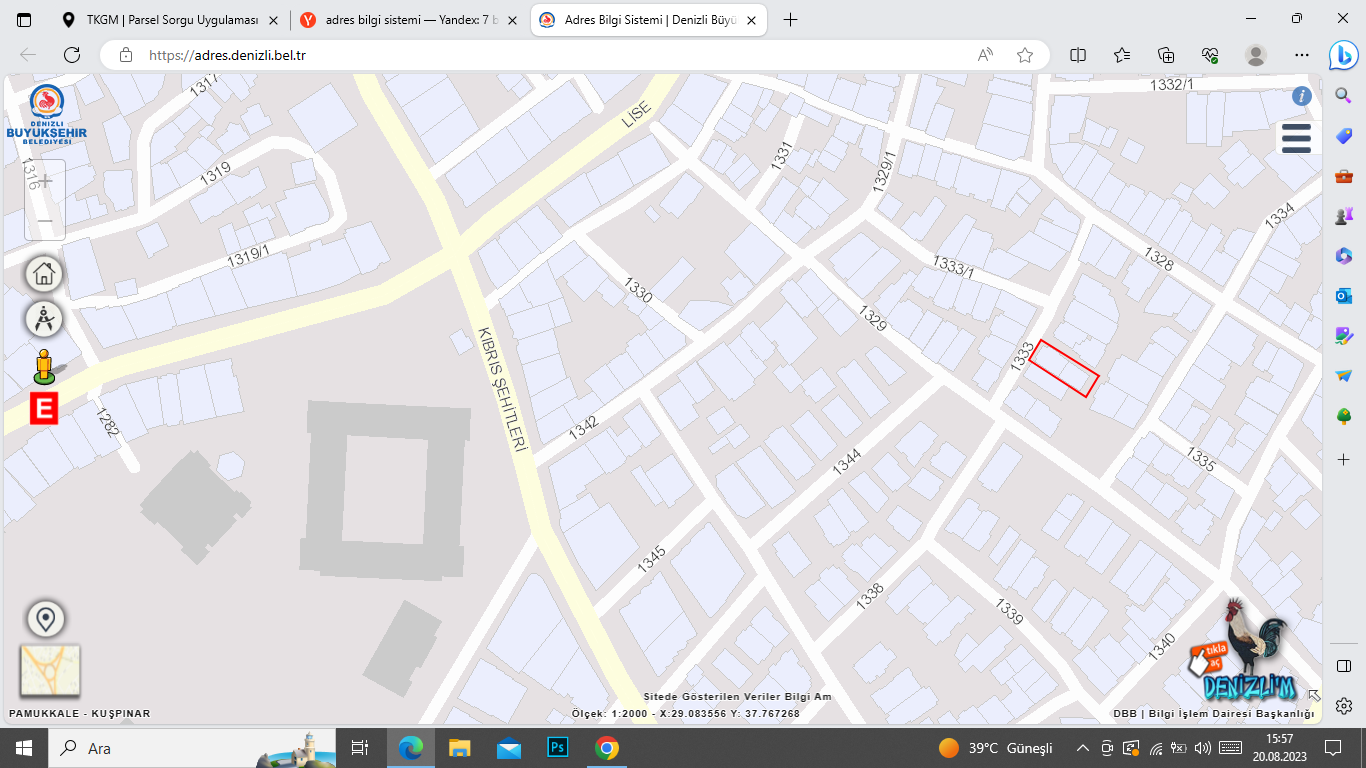The image size is (1366, 768).
Task: Add this page to favorites
Action: point(1025,55)
